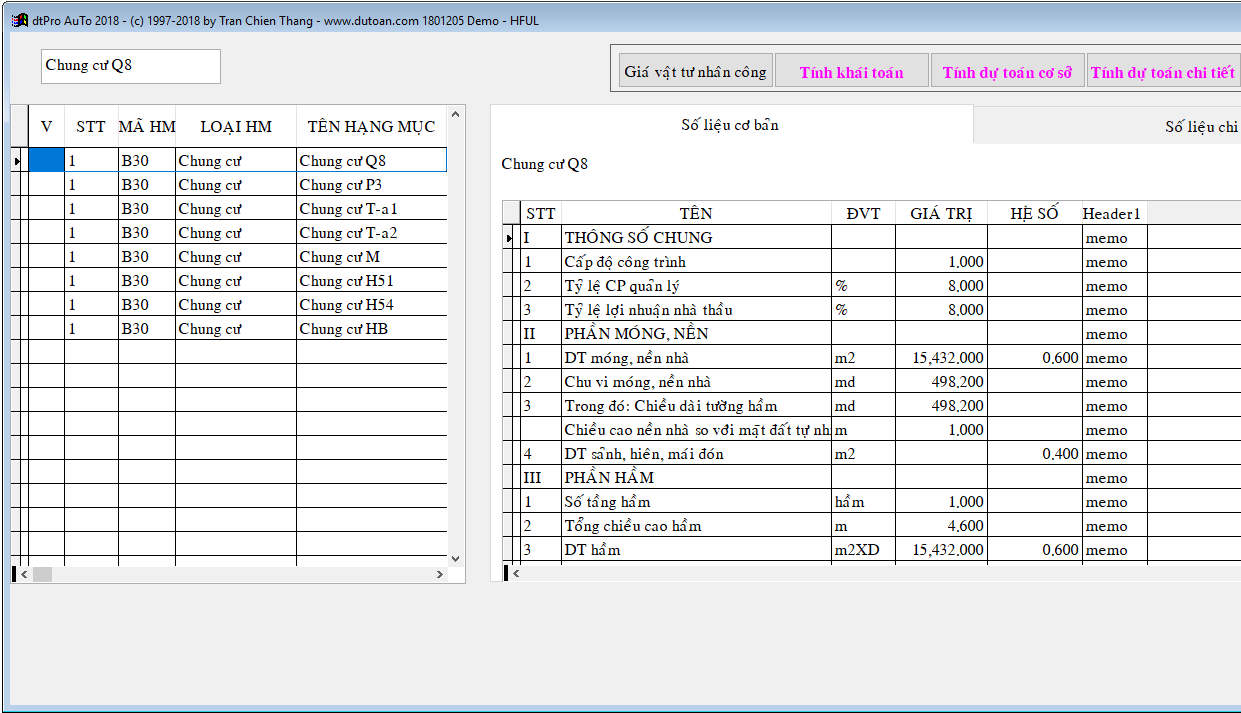This screenshot has height=713, width=1241.
Task: Switch to the Số liệu cơ bản tab
Action: click(730, 125)
